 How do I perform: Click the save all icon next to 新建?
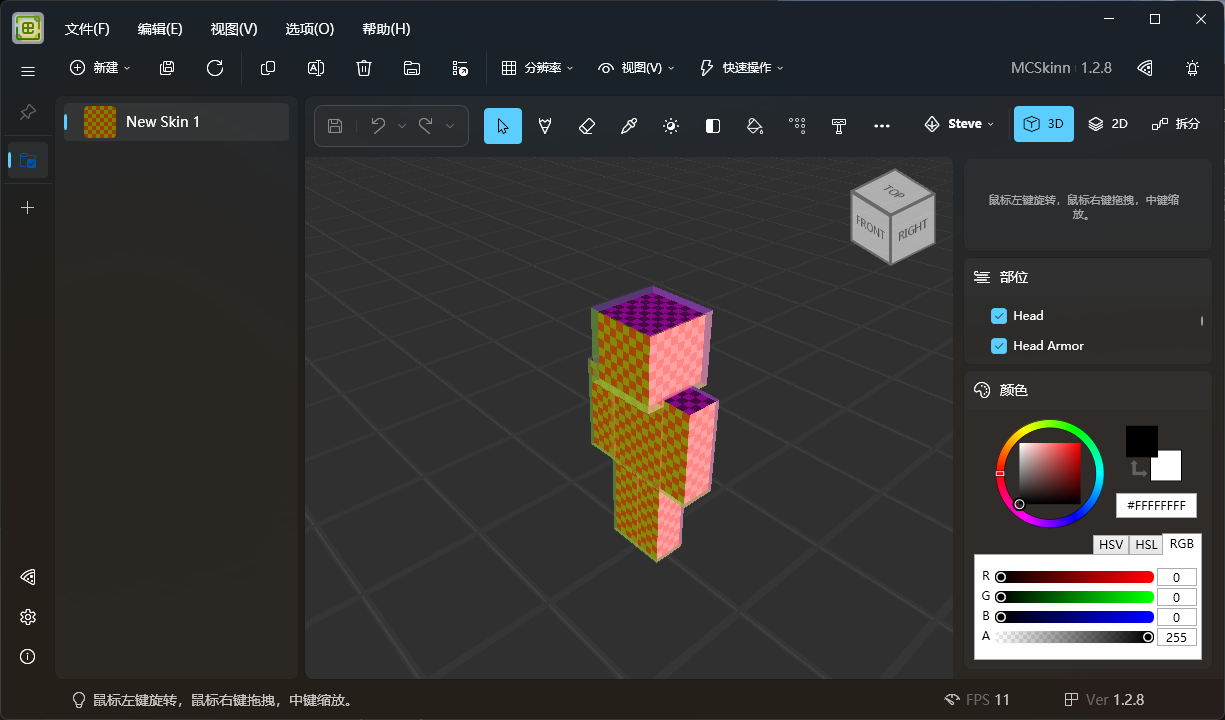tap(167, 68)
